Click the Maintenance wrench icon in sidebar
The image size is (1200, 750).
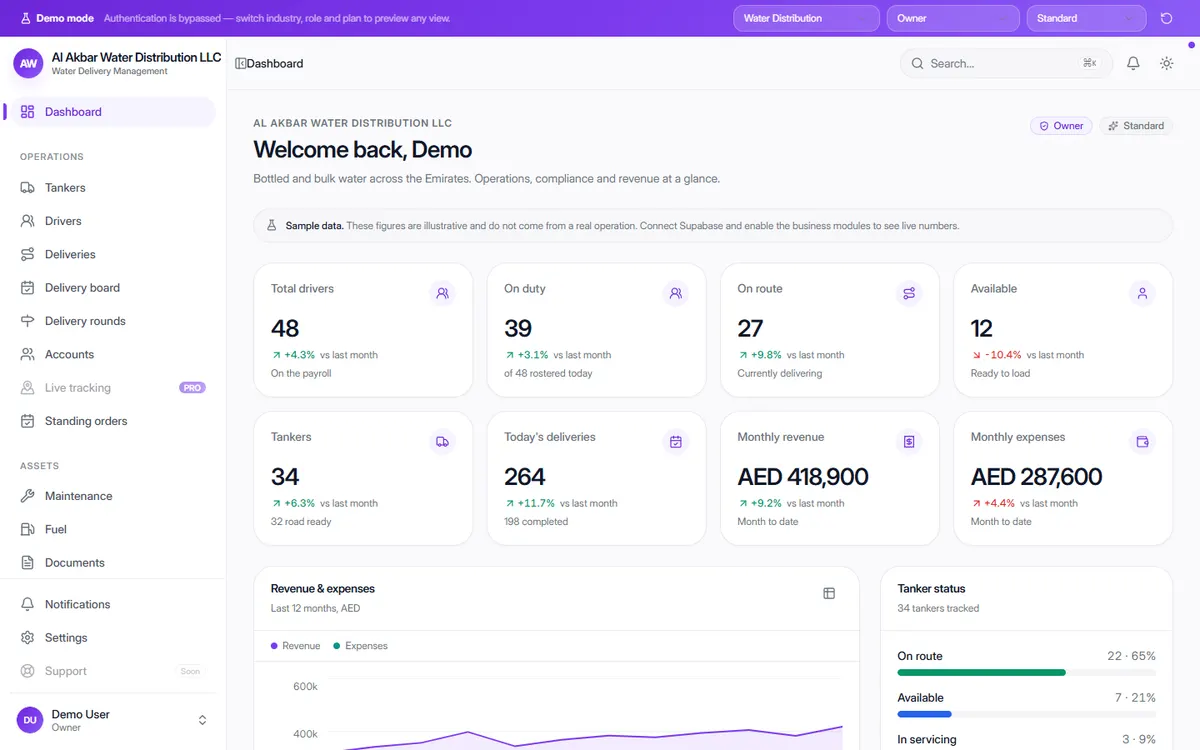pyautogui.click(x=27, y=496)
